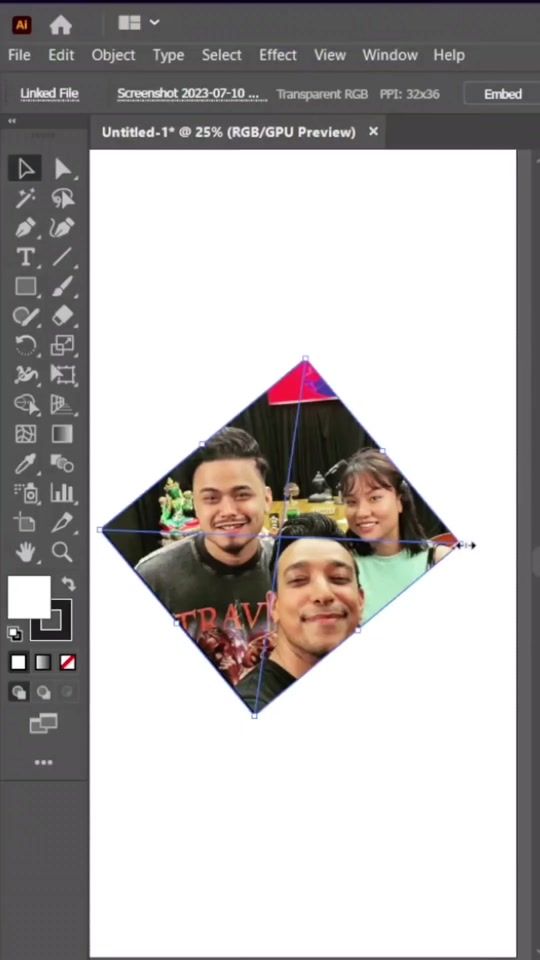Activate the Blend tool

point(62,463)
